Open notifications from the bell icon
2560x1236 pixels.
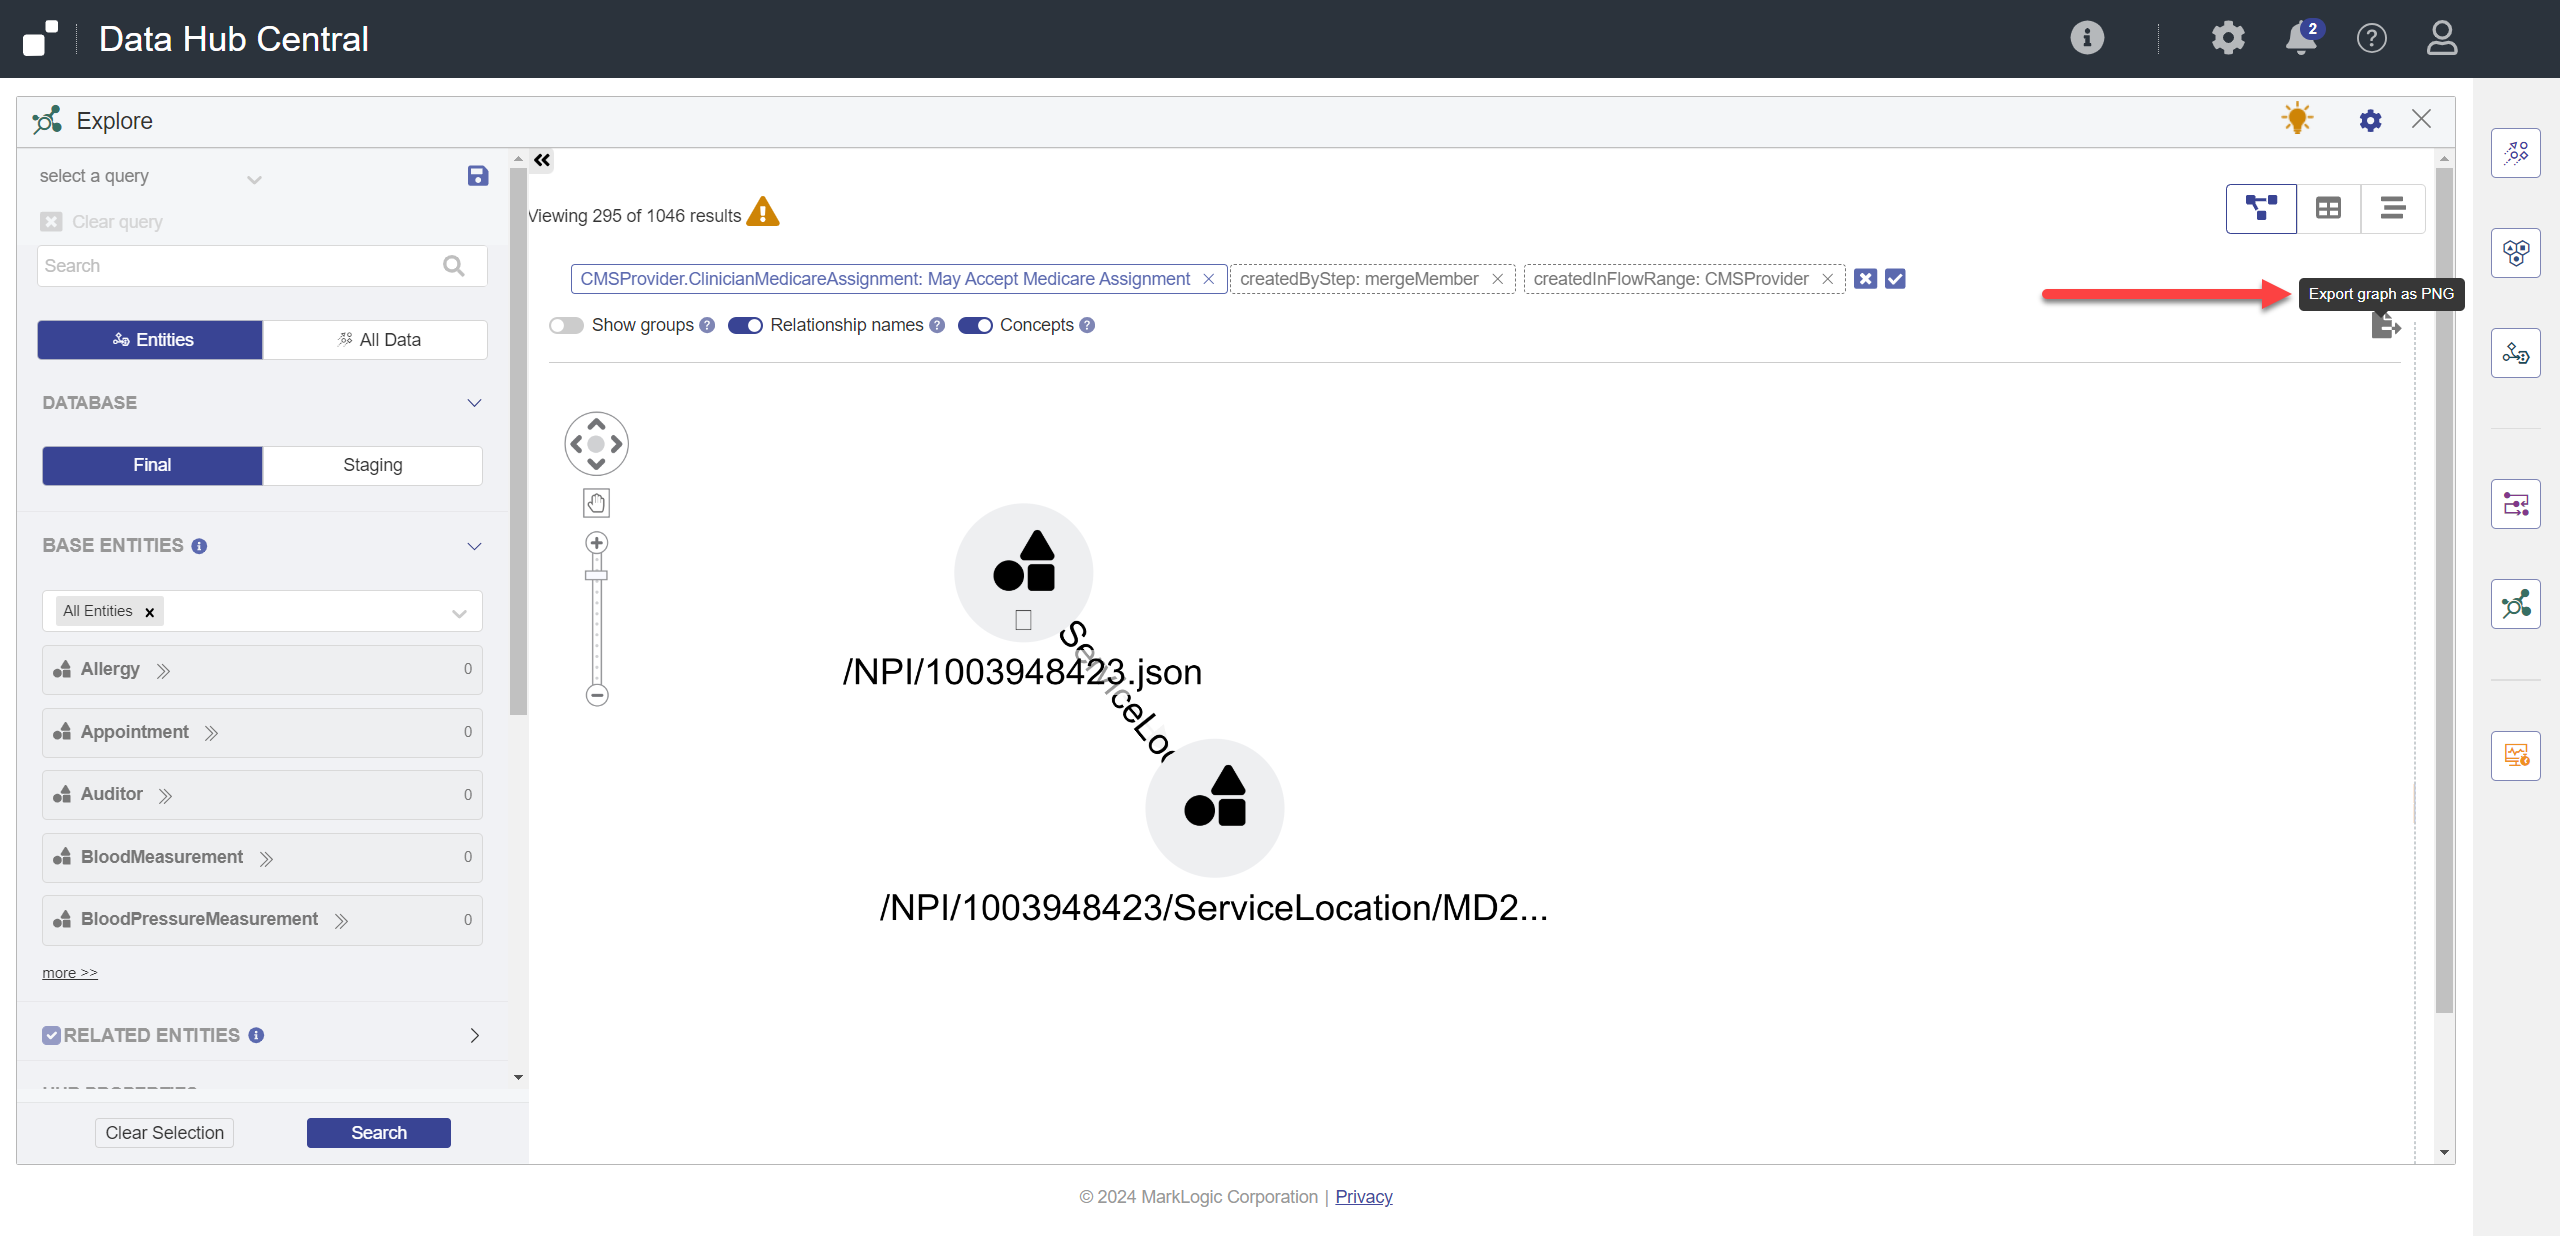point(2300,38)
